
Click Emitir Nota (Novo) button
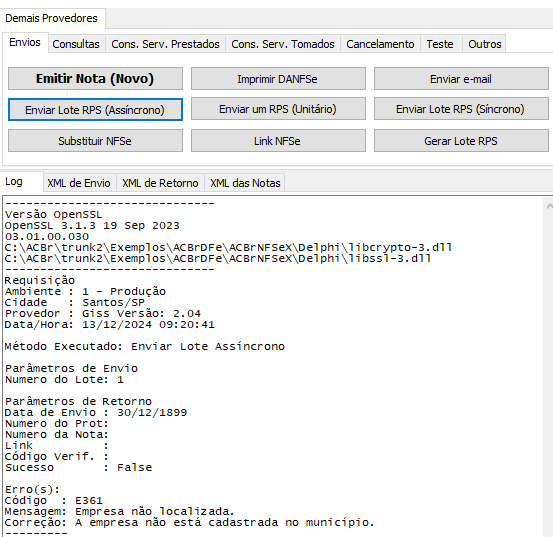95,79
